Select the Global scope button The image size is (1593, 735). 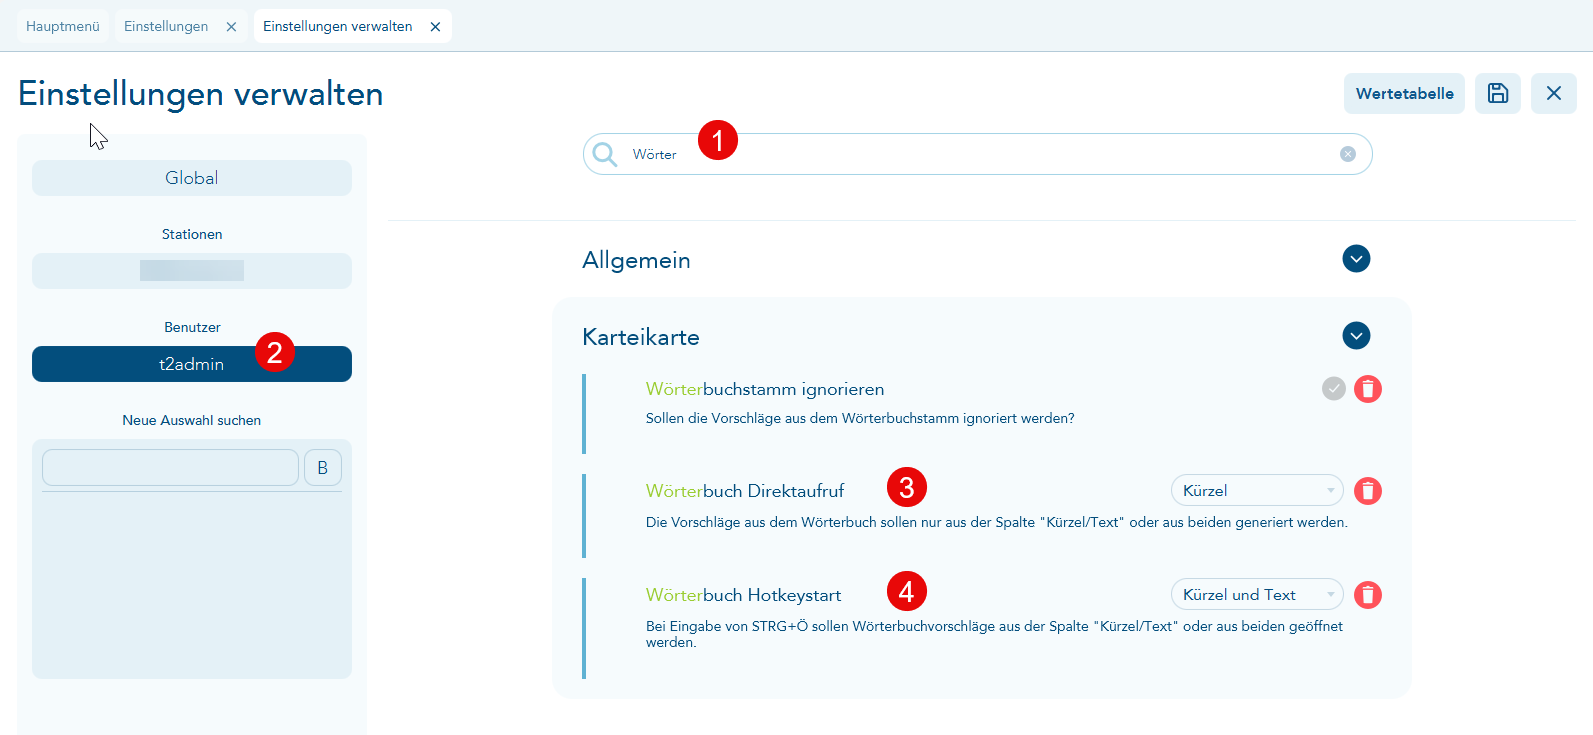tap(192, 178)
